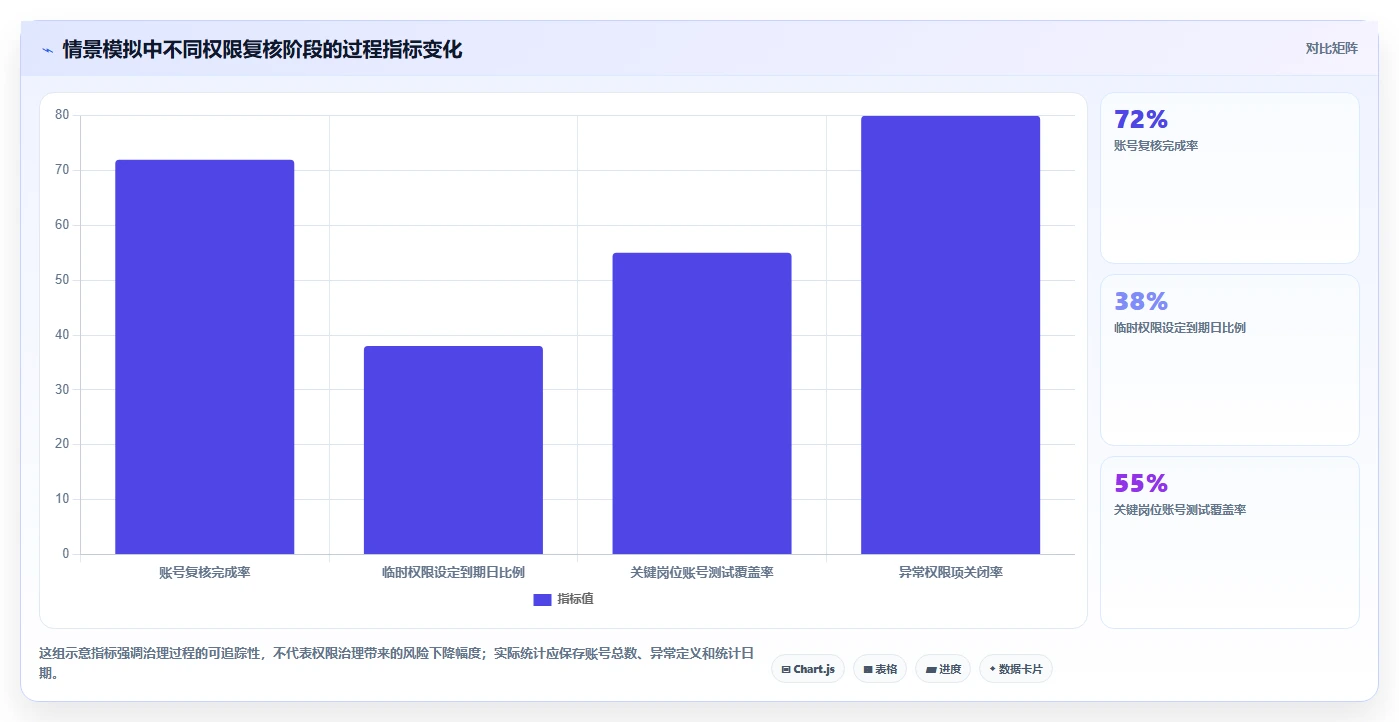This screenshot has width=1399, height=722.
Task: Select the 数据卡片 tag chip
Action: [1016, 669]
